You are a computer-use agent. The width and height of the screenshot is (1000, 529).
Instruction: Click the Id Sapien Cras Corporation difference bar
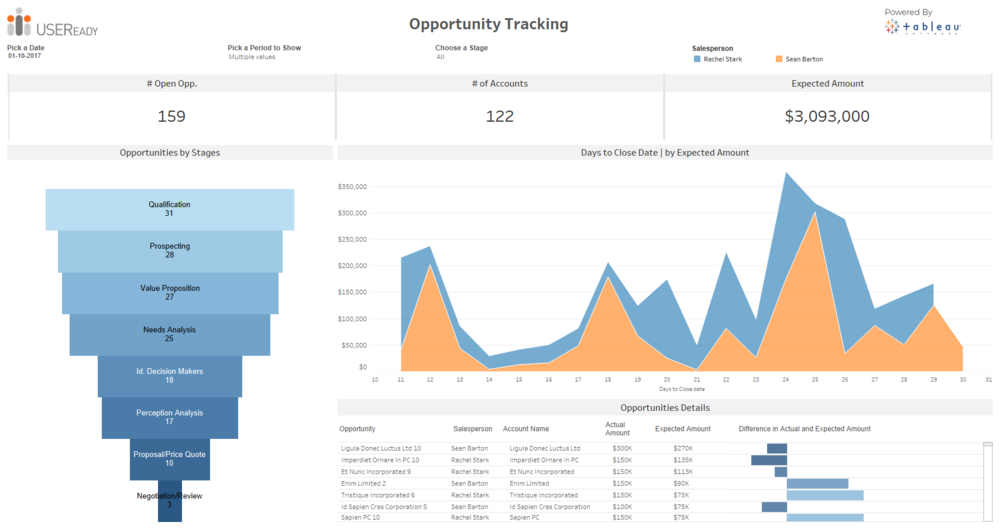[x=774, y=507]
